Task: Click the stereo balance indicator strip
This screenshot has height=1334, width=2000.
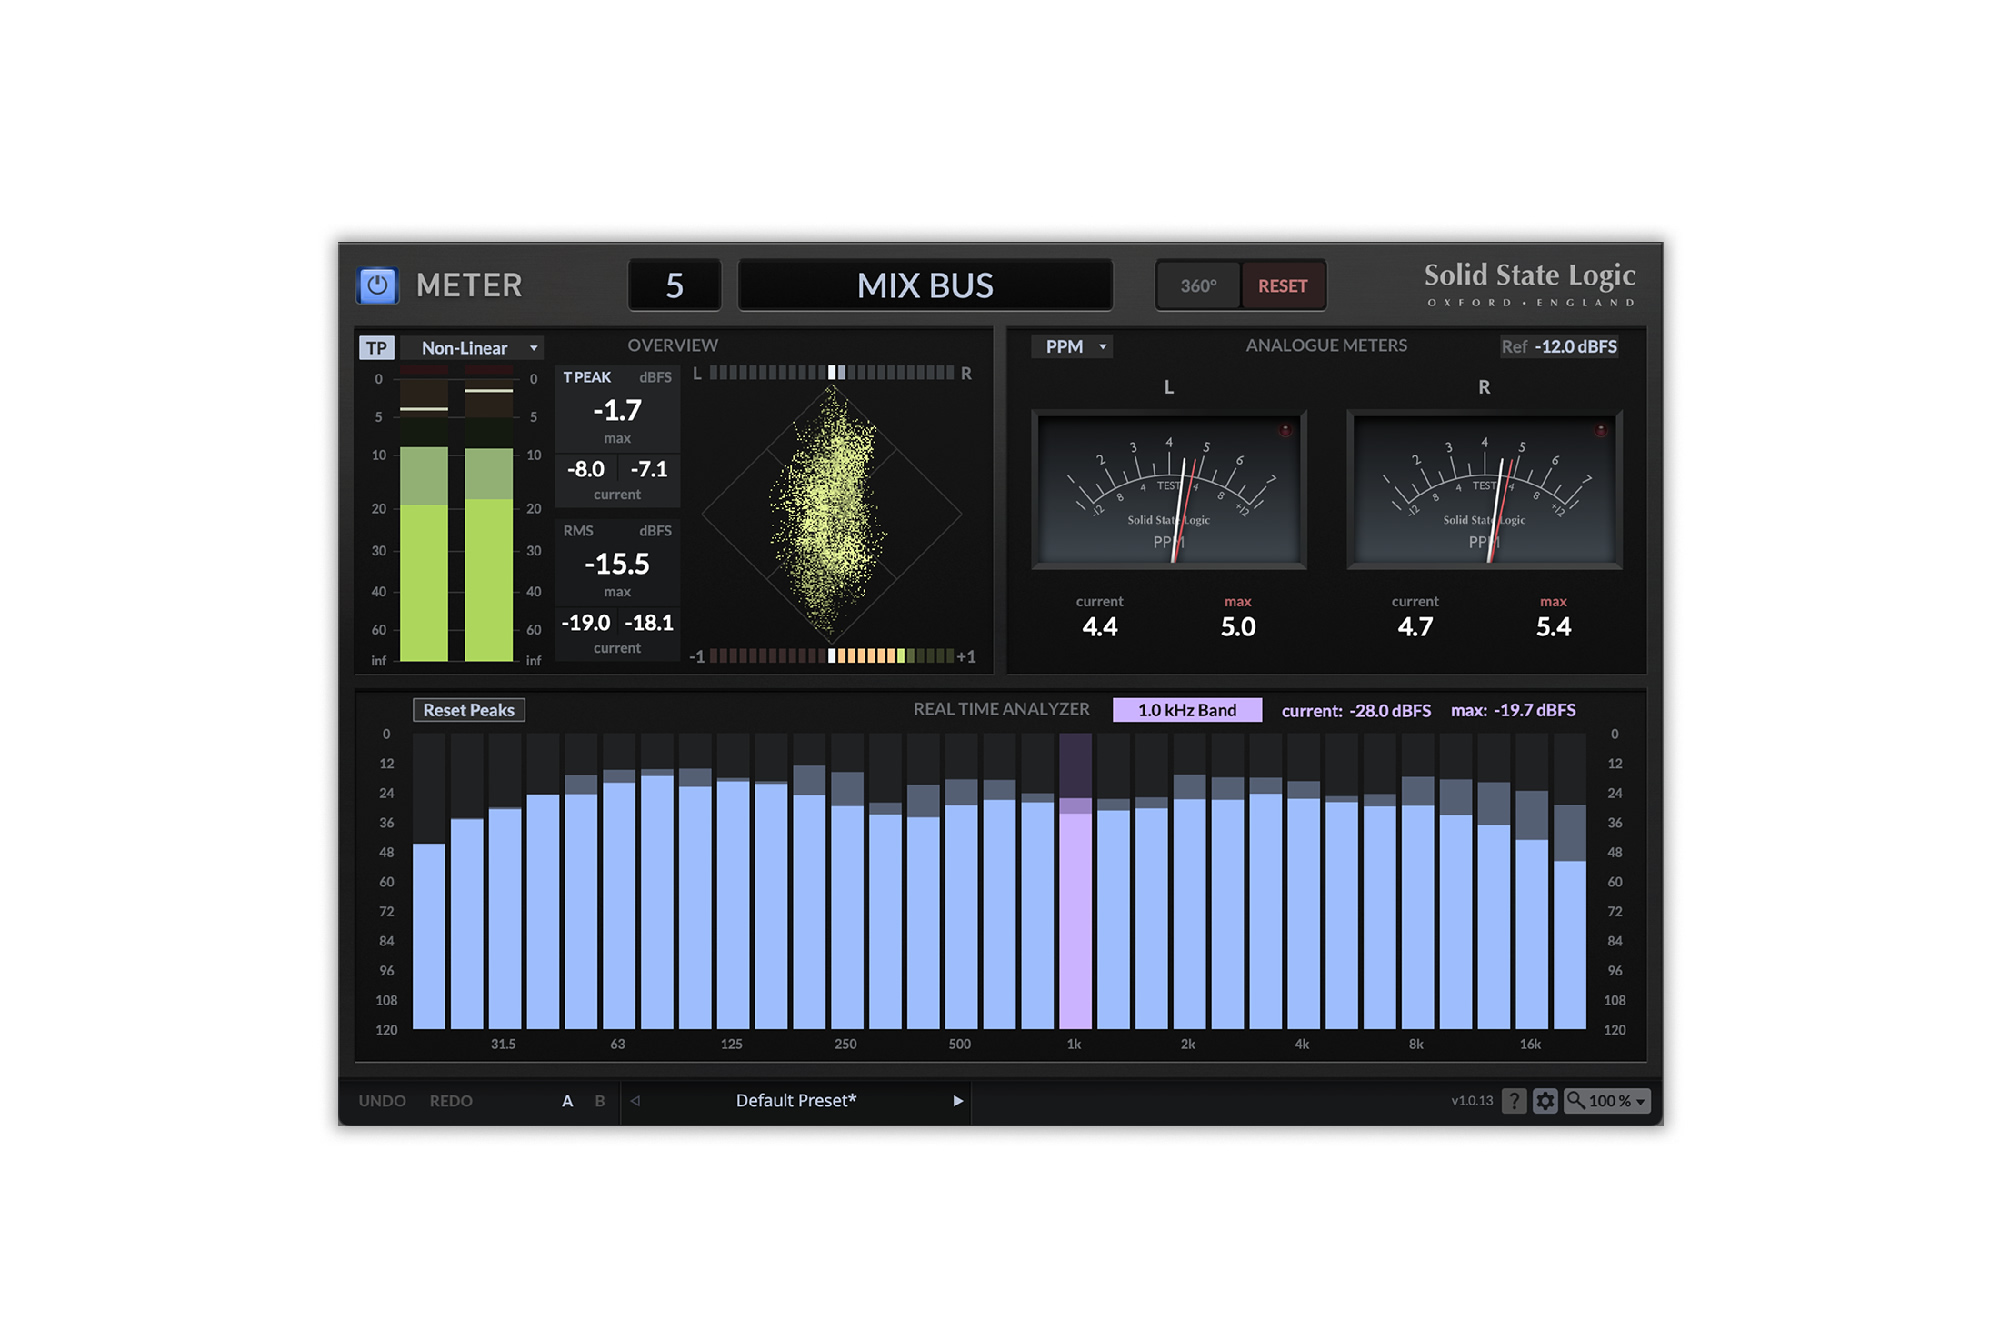Action: pos(835,371)
